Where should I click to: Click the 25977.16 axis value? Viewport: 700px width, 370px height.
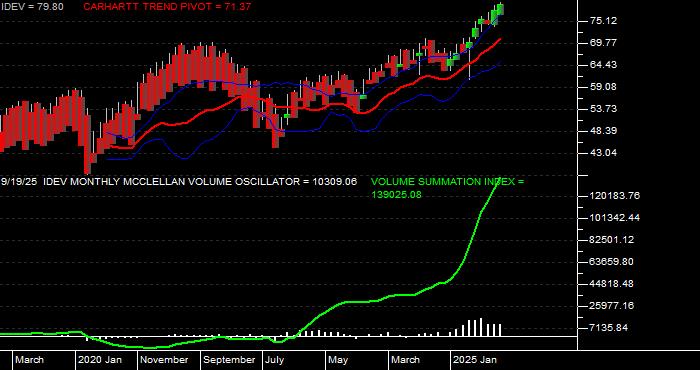[612, 306]
